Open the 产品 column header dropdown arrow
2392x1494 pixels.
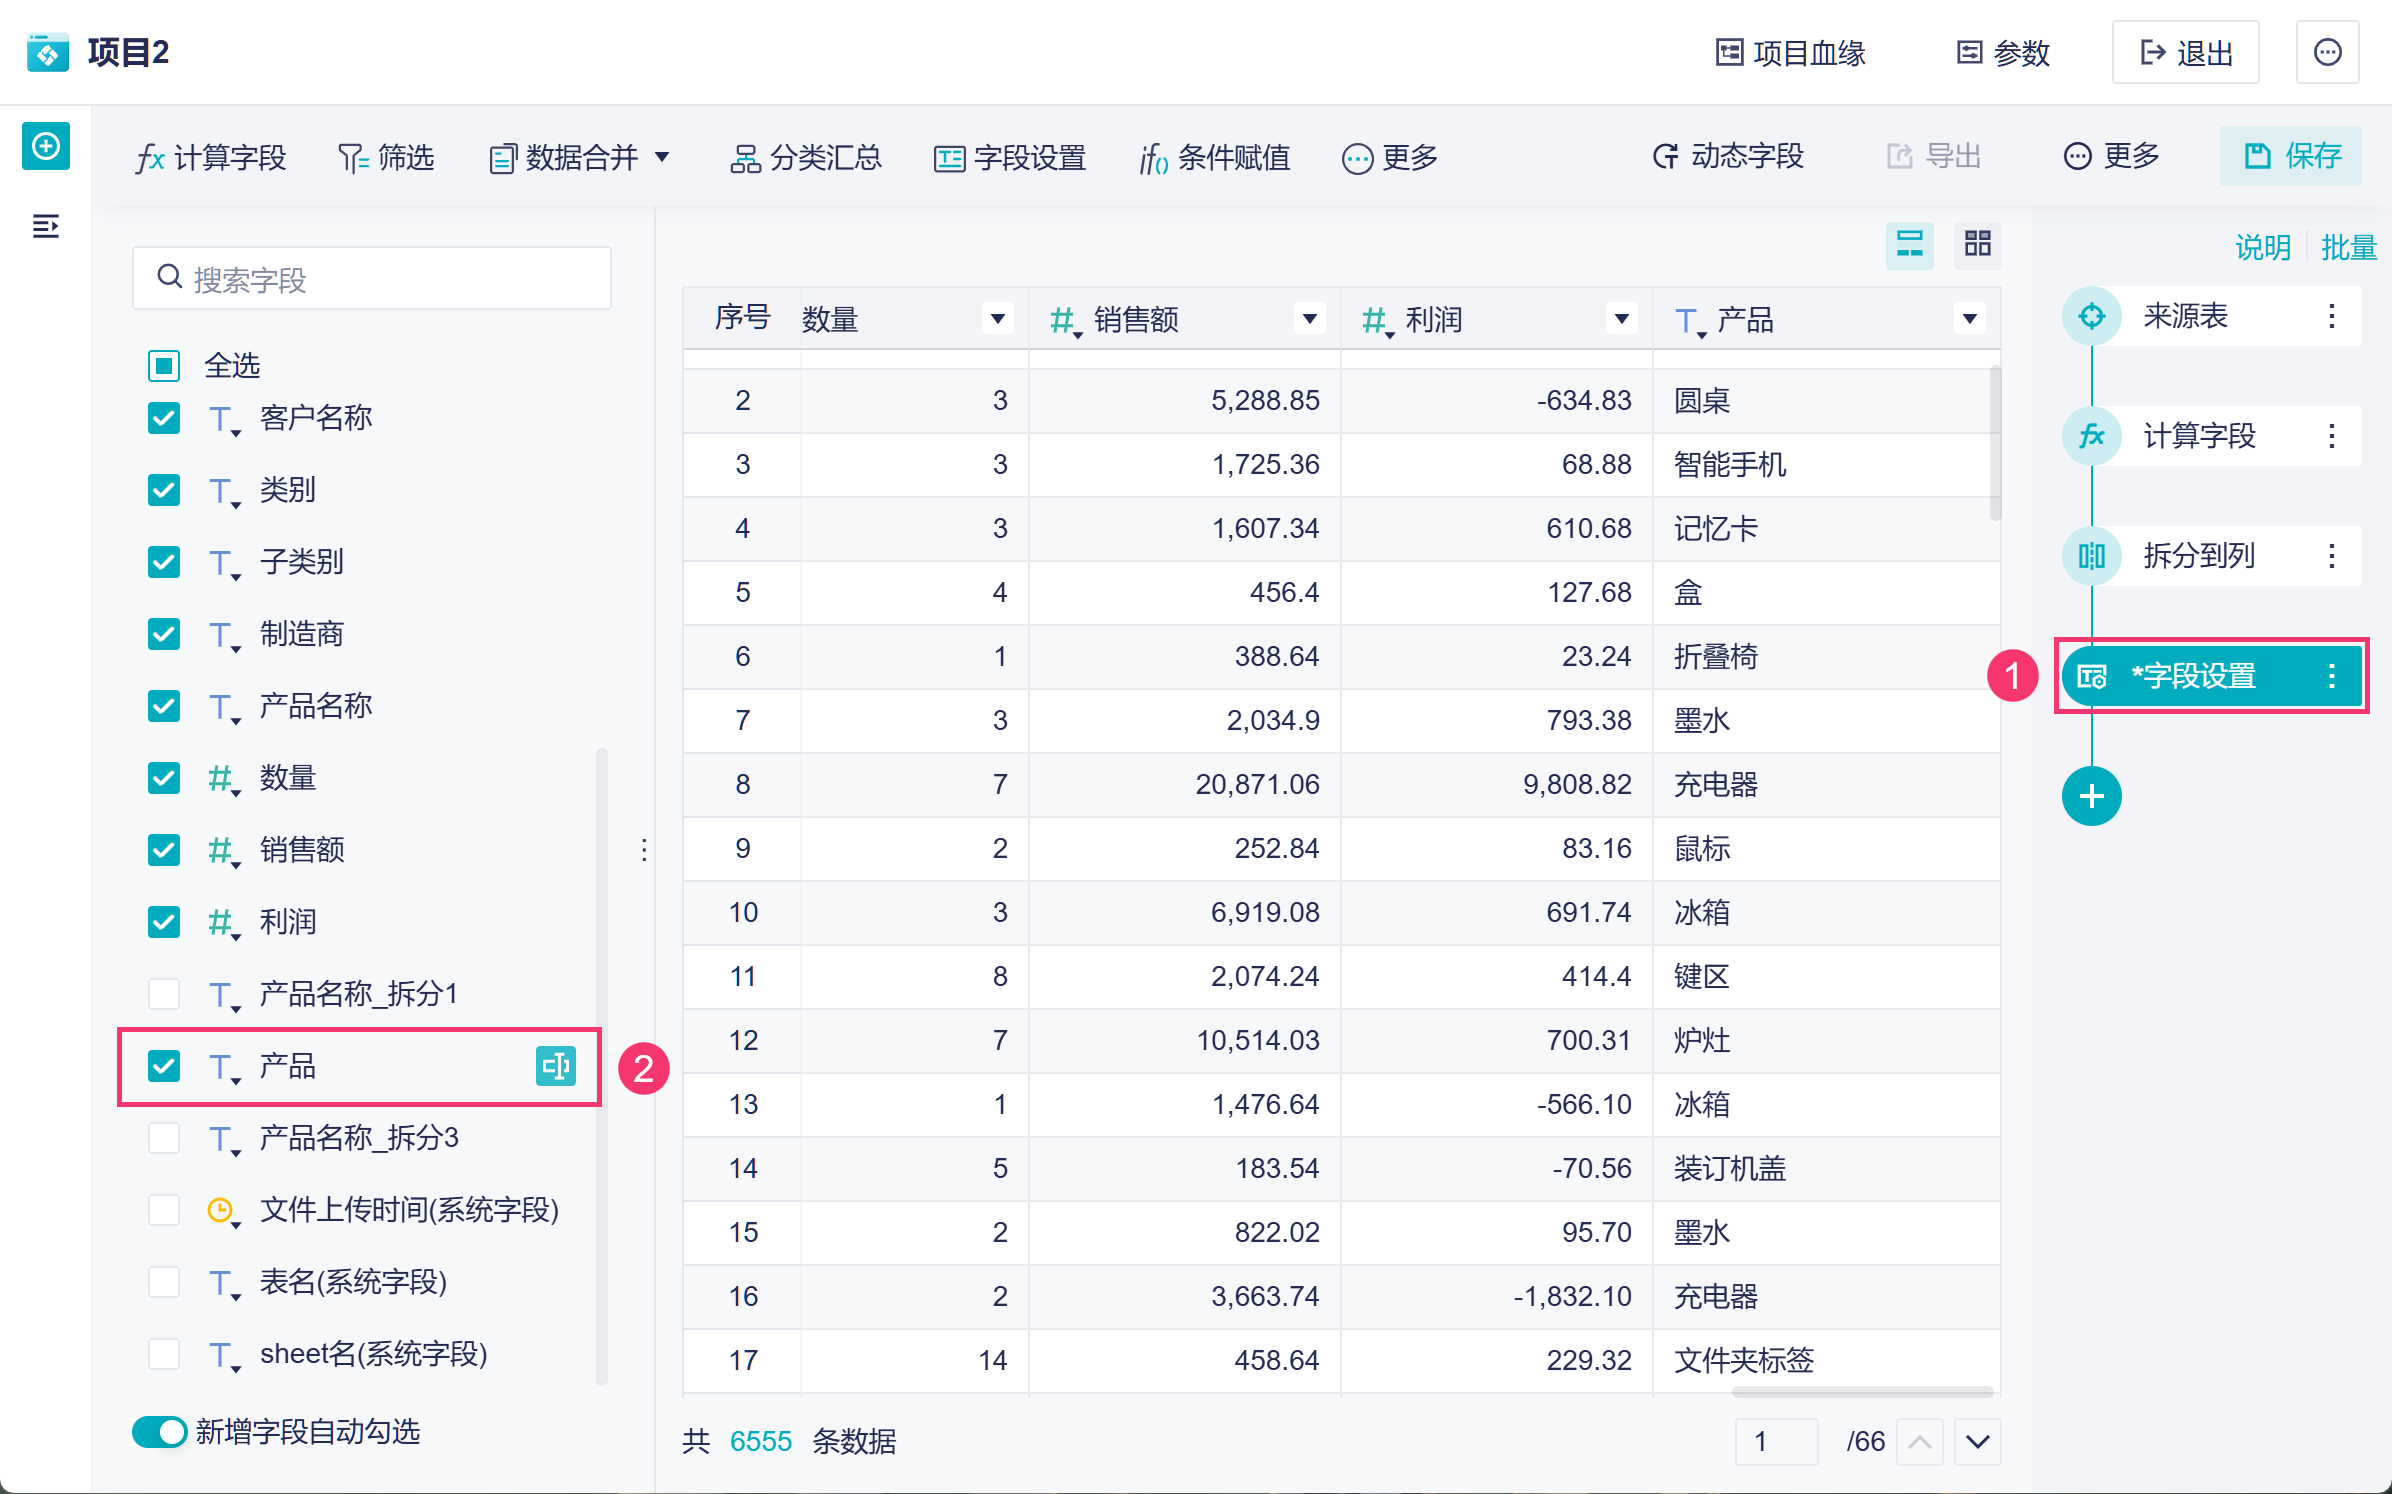pyautogui.click(x=1969, y=319)
